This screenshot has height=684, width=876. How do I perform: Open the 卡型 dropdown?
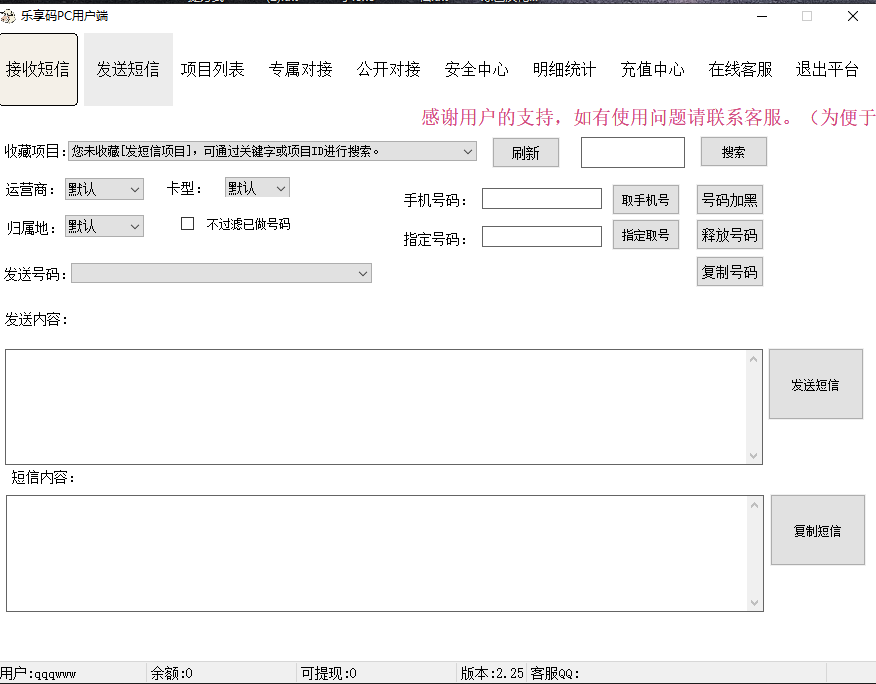click(x=257, y=188)
